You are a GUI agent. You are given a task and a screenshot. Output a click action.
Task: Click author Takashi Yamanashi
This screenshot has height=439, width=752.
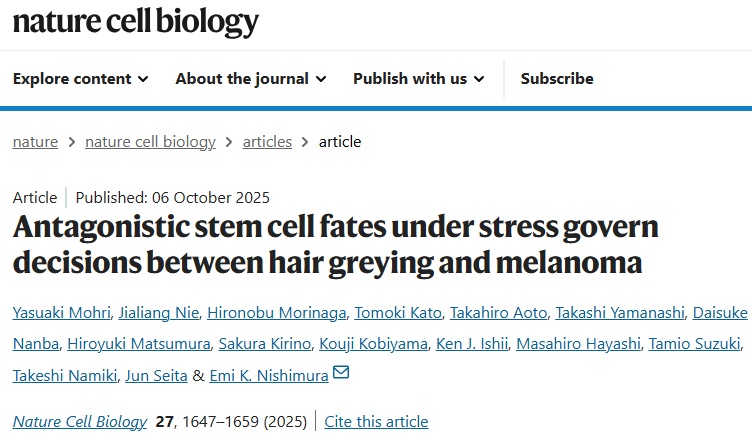click(618, 313)
